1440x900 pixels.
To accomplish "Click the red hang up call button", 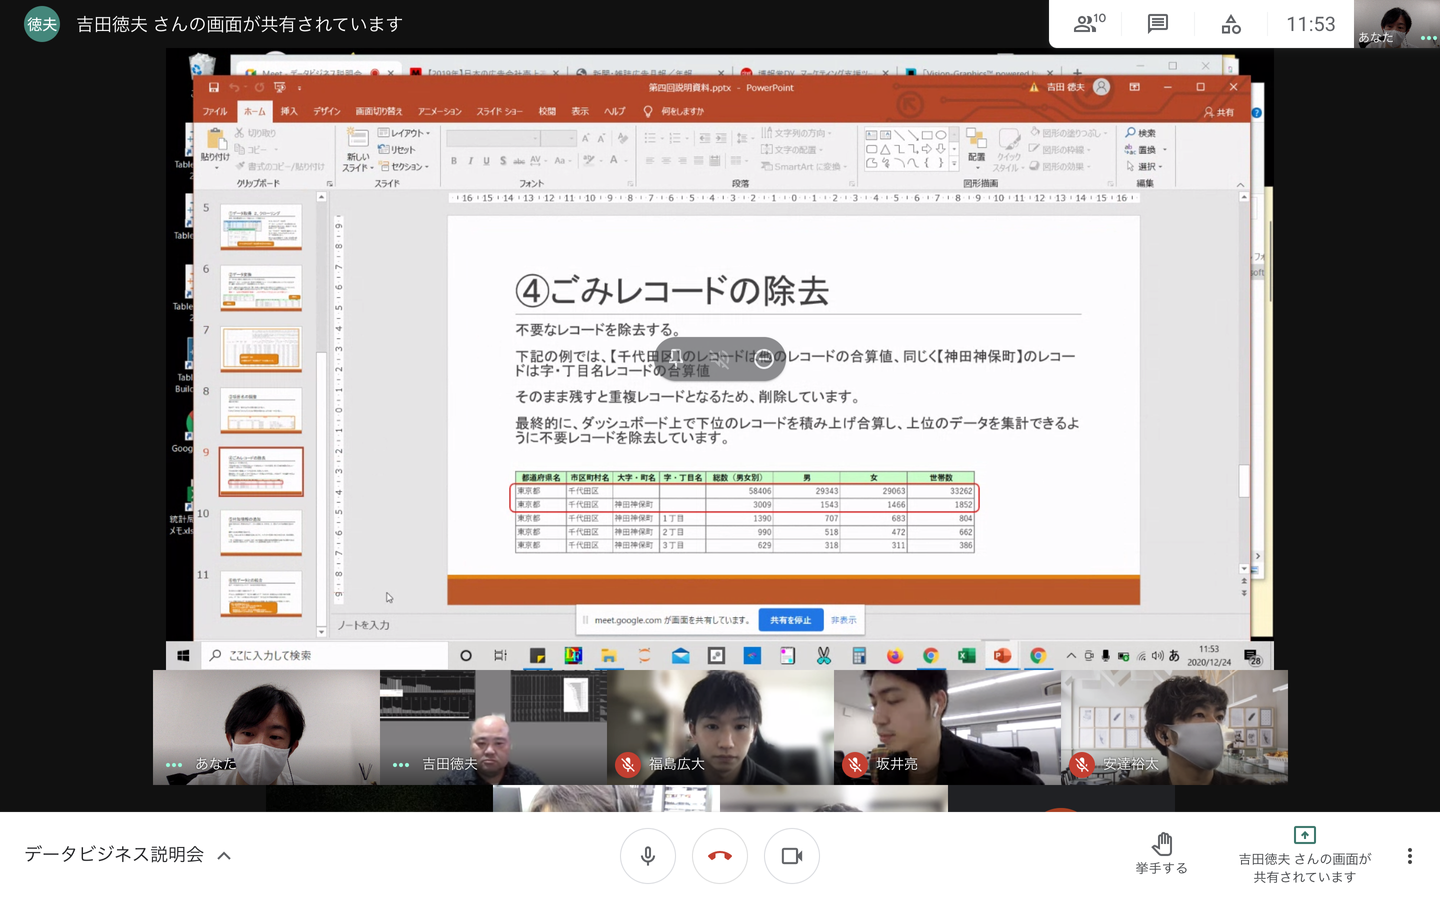I will pos(720,856).
